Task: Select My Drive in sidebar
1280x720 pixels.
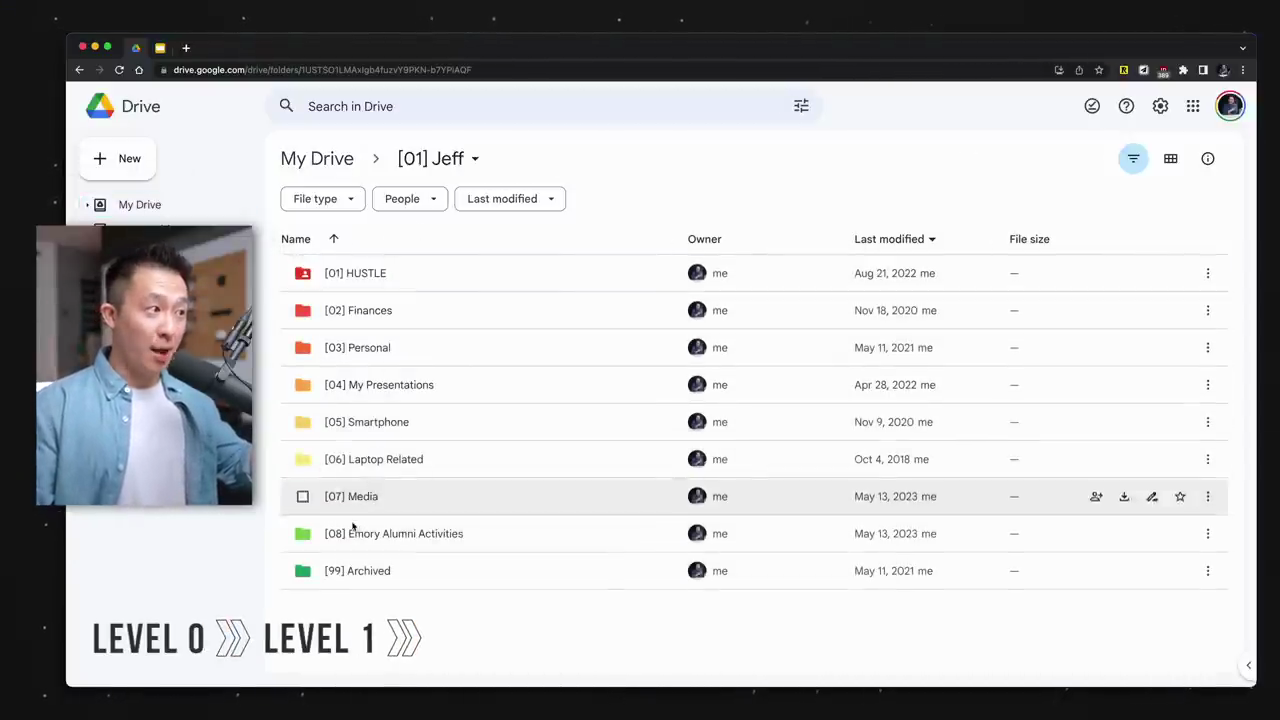Action: click(x=139, y=205)
